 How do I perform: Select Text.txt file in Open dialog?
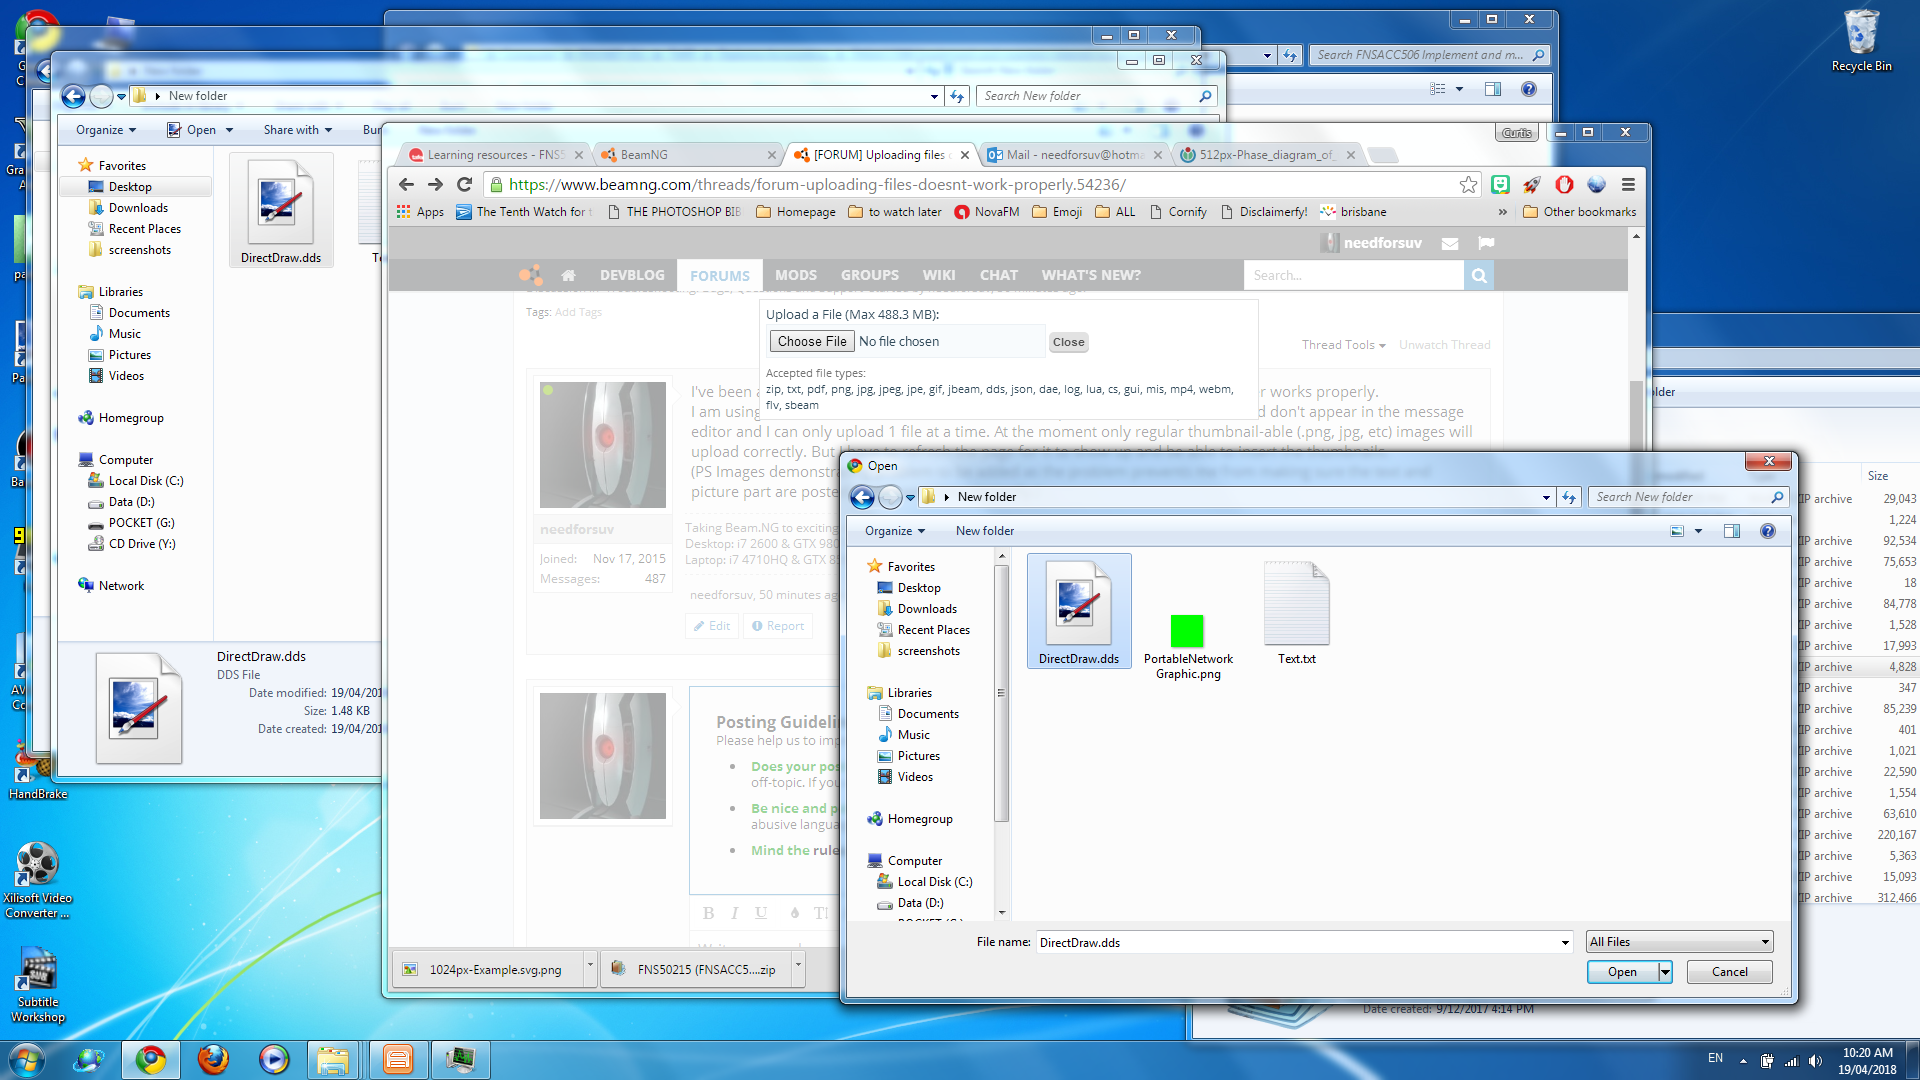(x=1297, y=612)
